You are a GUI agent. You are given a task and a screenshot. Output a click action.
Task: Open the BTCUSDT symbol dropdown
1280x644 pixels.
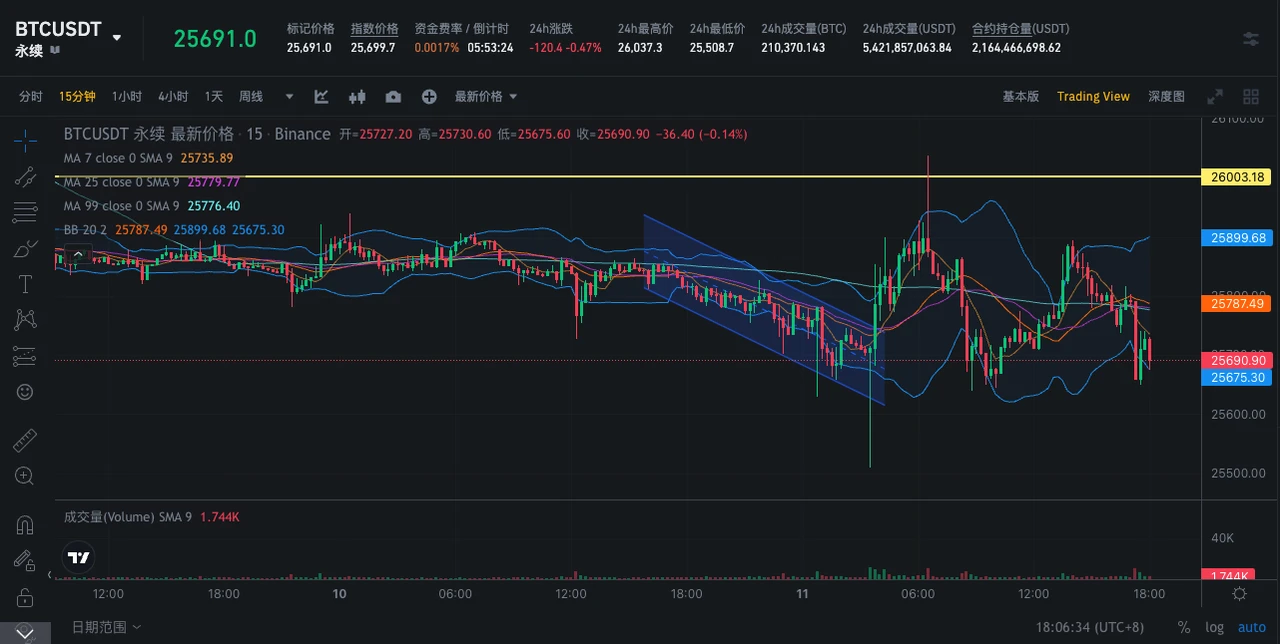117,38
